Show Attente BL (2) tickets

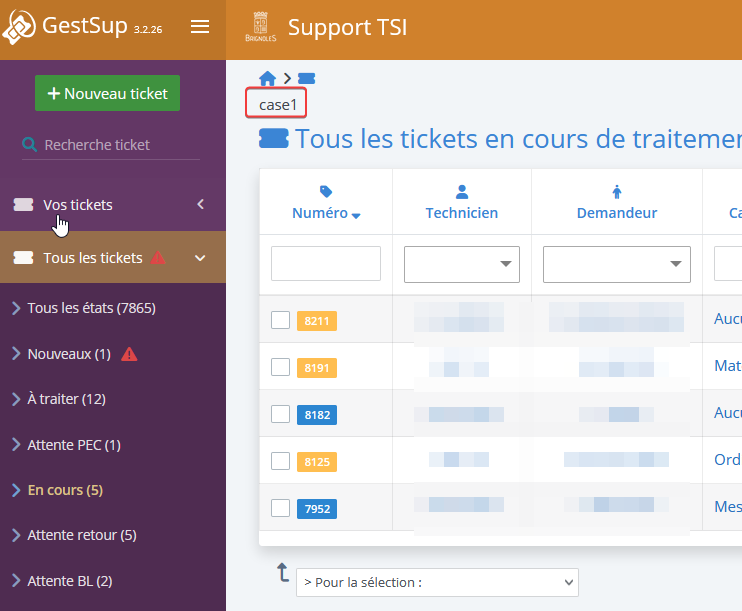click(70, 581)
